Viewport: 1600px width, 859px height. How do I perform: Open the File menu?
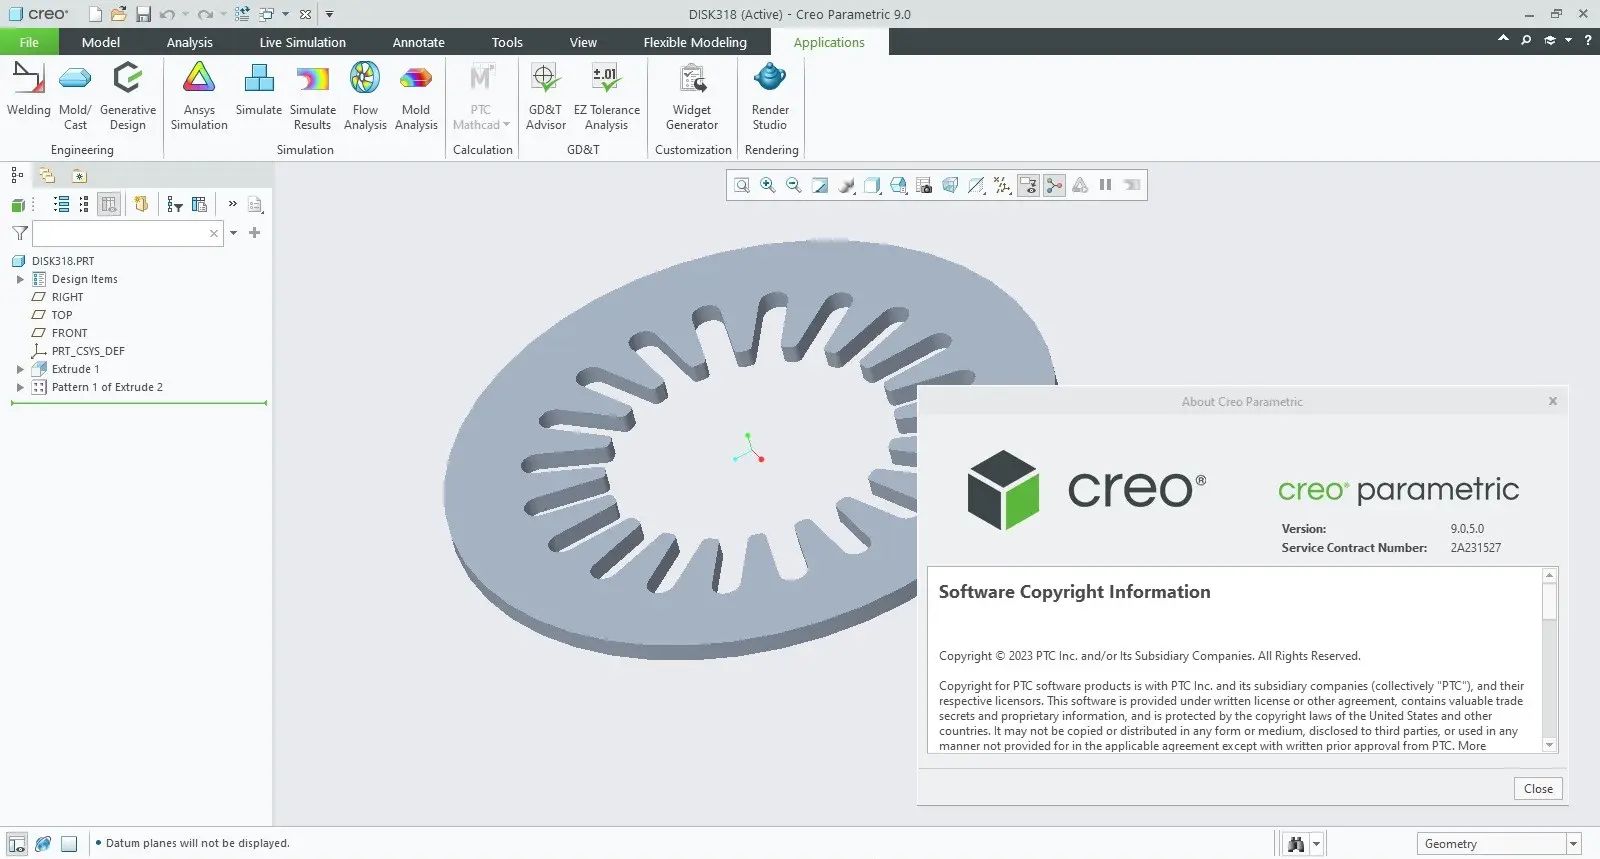[x=29, y=42]
